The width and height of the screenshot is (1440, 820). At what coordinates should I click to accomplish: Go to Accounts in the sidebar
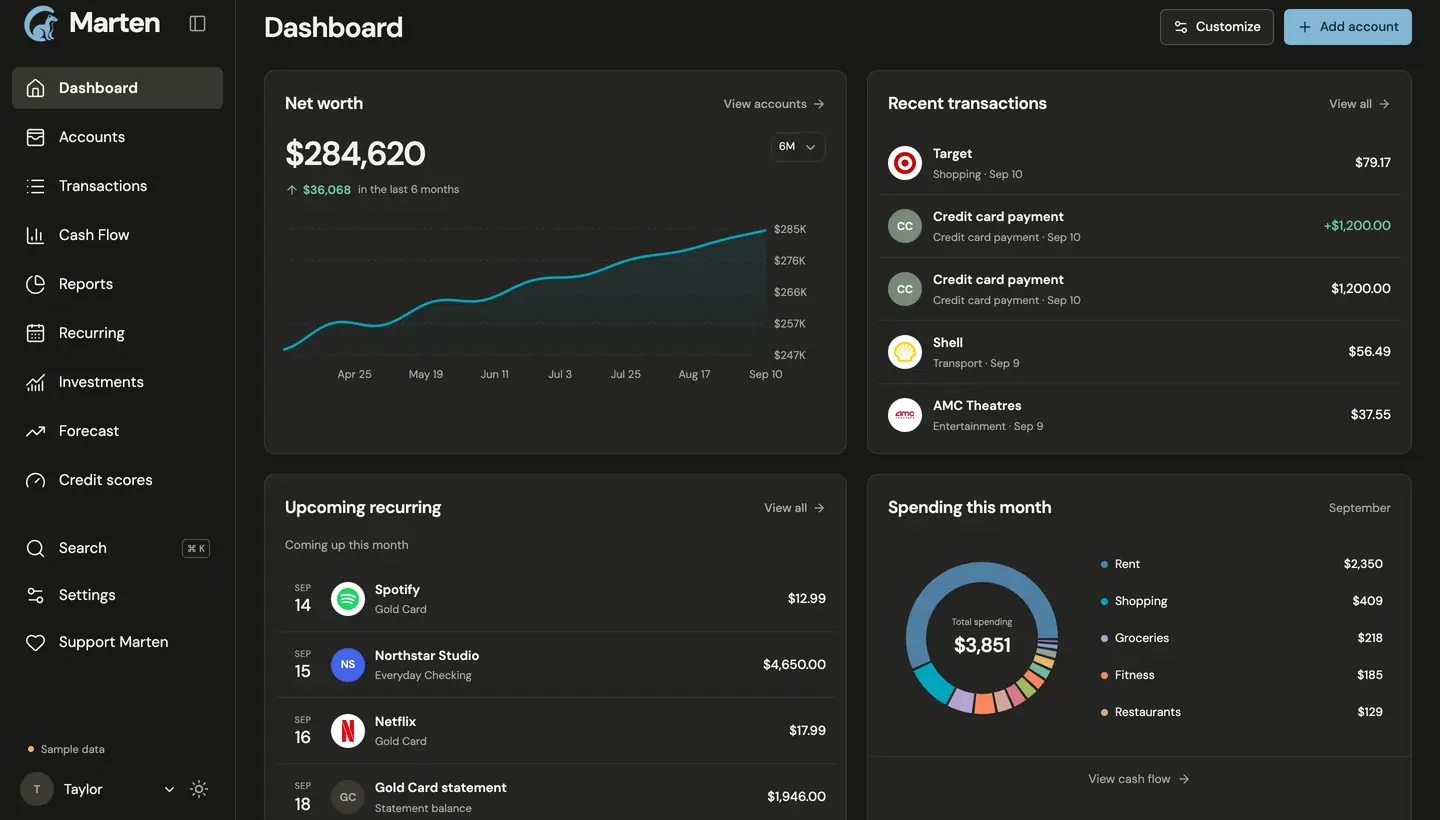click(x=117, y=137)
